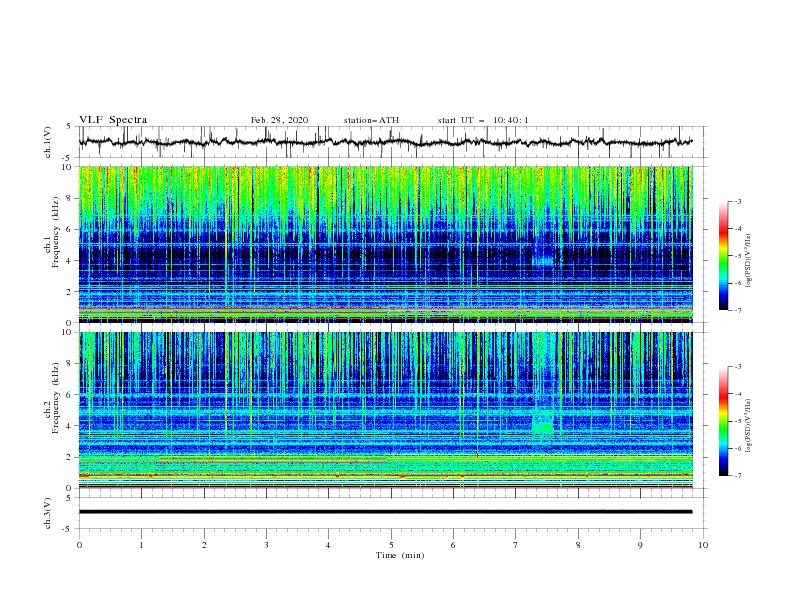Screen dimensions: 792x612
Task: Click the 'start UT = 10:40:1' label
Action: click(483, 120)
